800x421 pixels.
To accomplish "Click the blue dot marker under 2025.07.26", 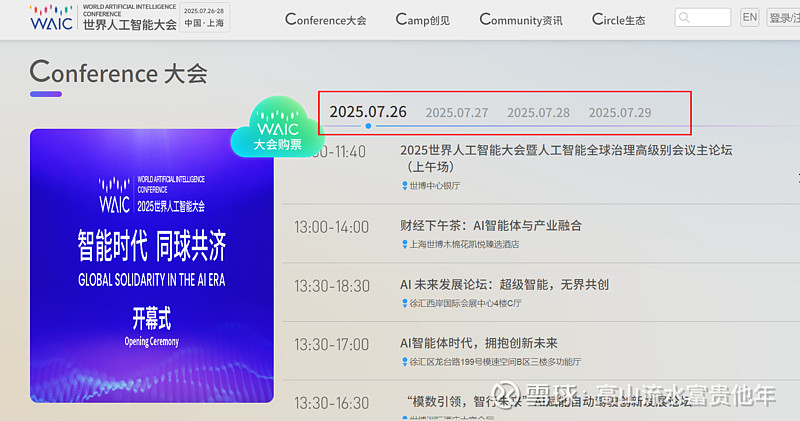I will 368,126.
